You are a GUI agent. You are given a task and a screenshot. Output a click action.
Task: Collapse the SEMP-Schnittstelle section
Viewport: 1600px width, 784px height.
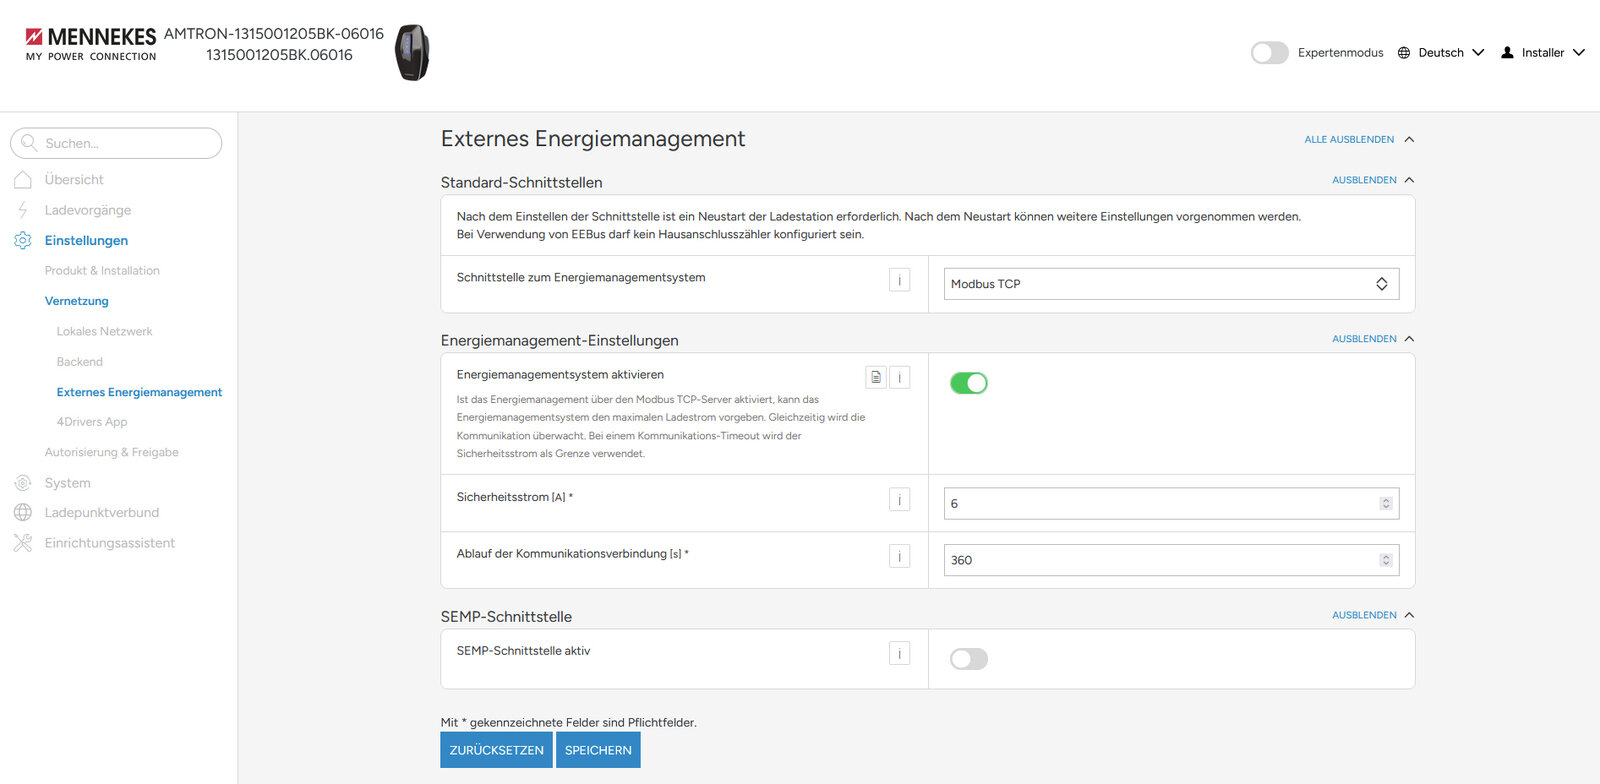click(1373, 615)
